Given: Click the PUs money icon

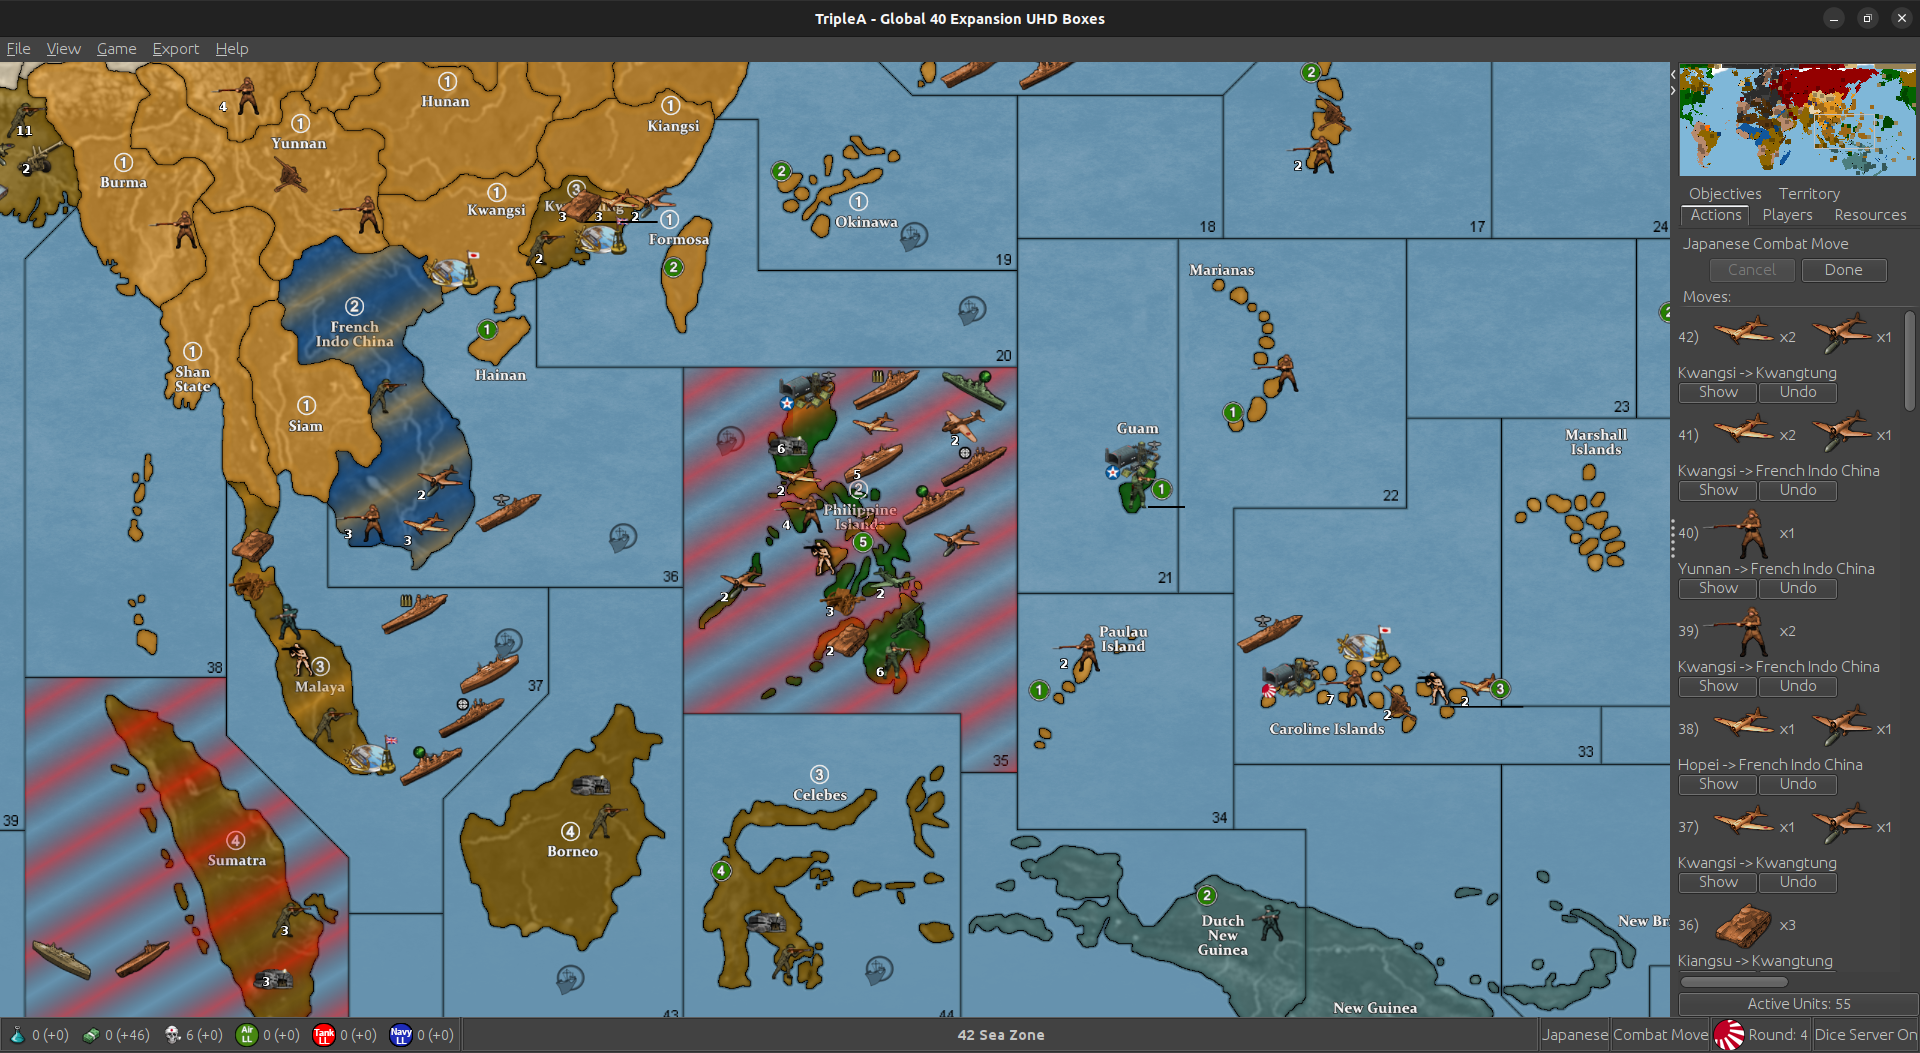Looking at the screenshot, I should [91, 1035].
